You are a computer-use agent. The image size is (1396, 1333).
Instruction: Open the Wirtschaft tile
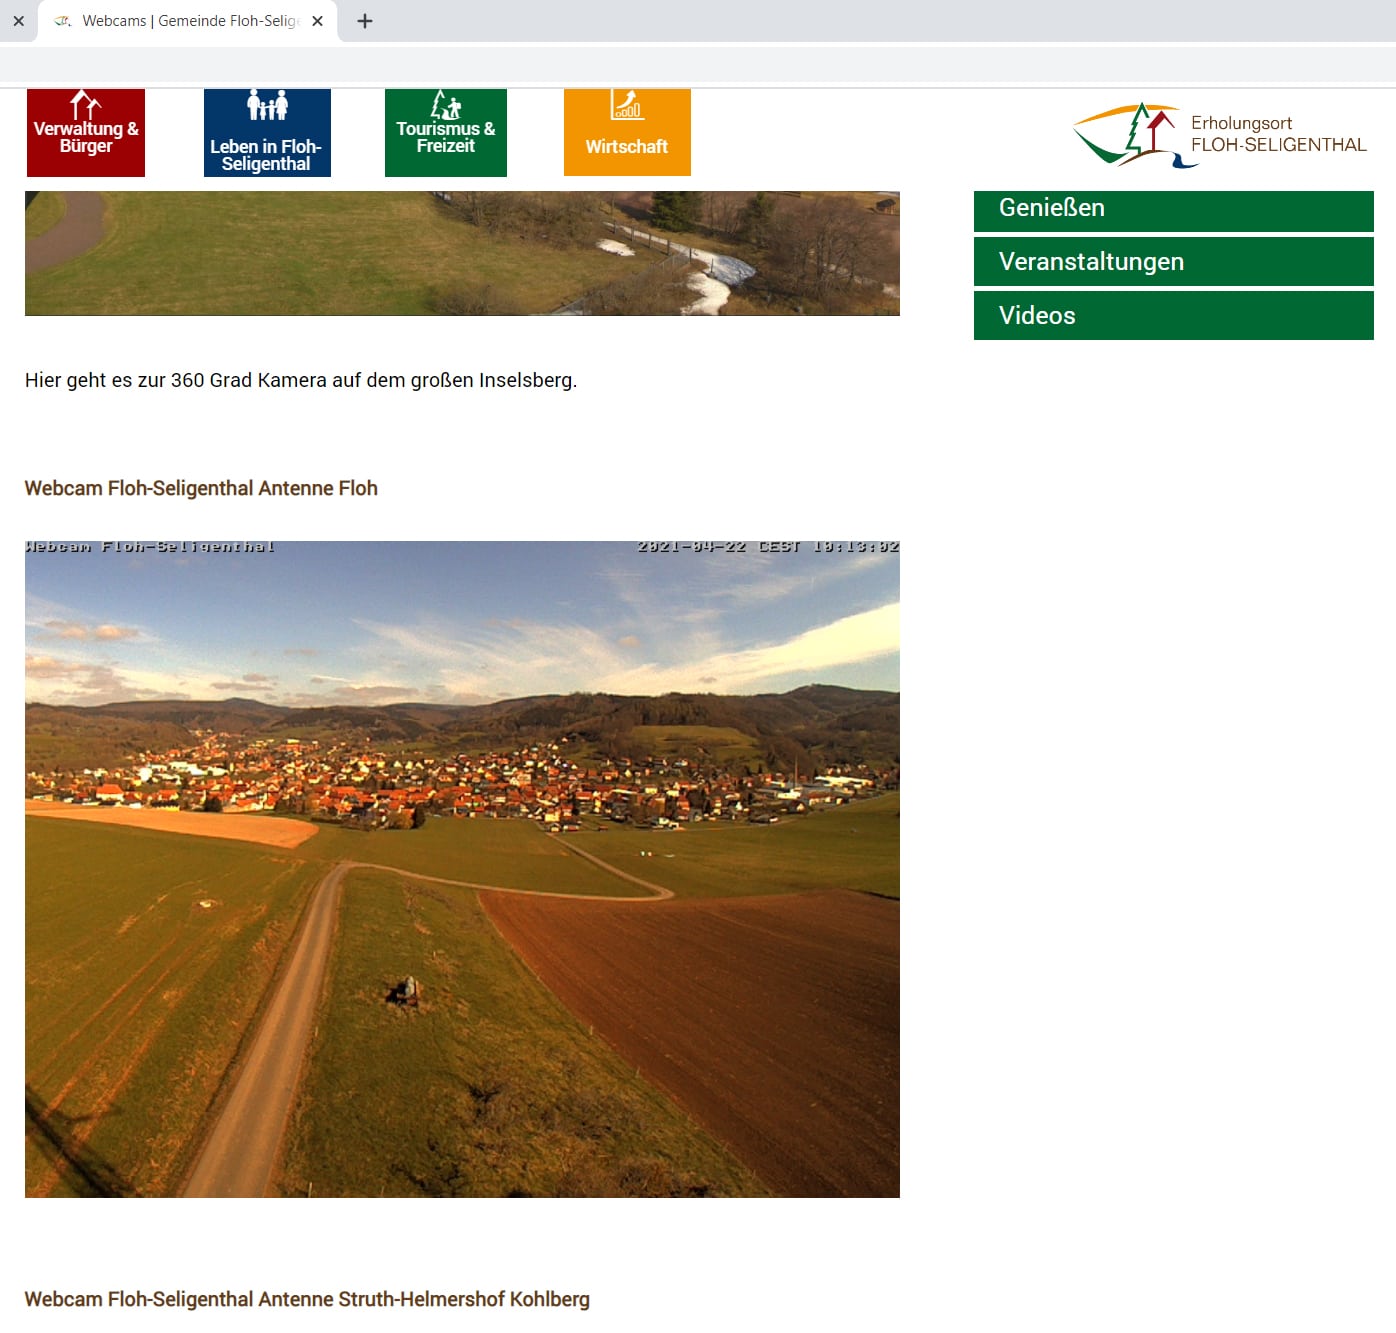[627, 133]
